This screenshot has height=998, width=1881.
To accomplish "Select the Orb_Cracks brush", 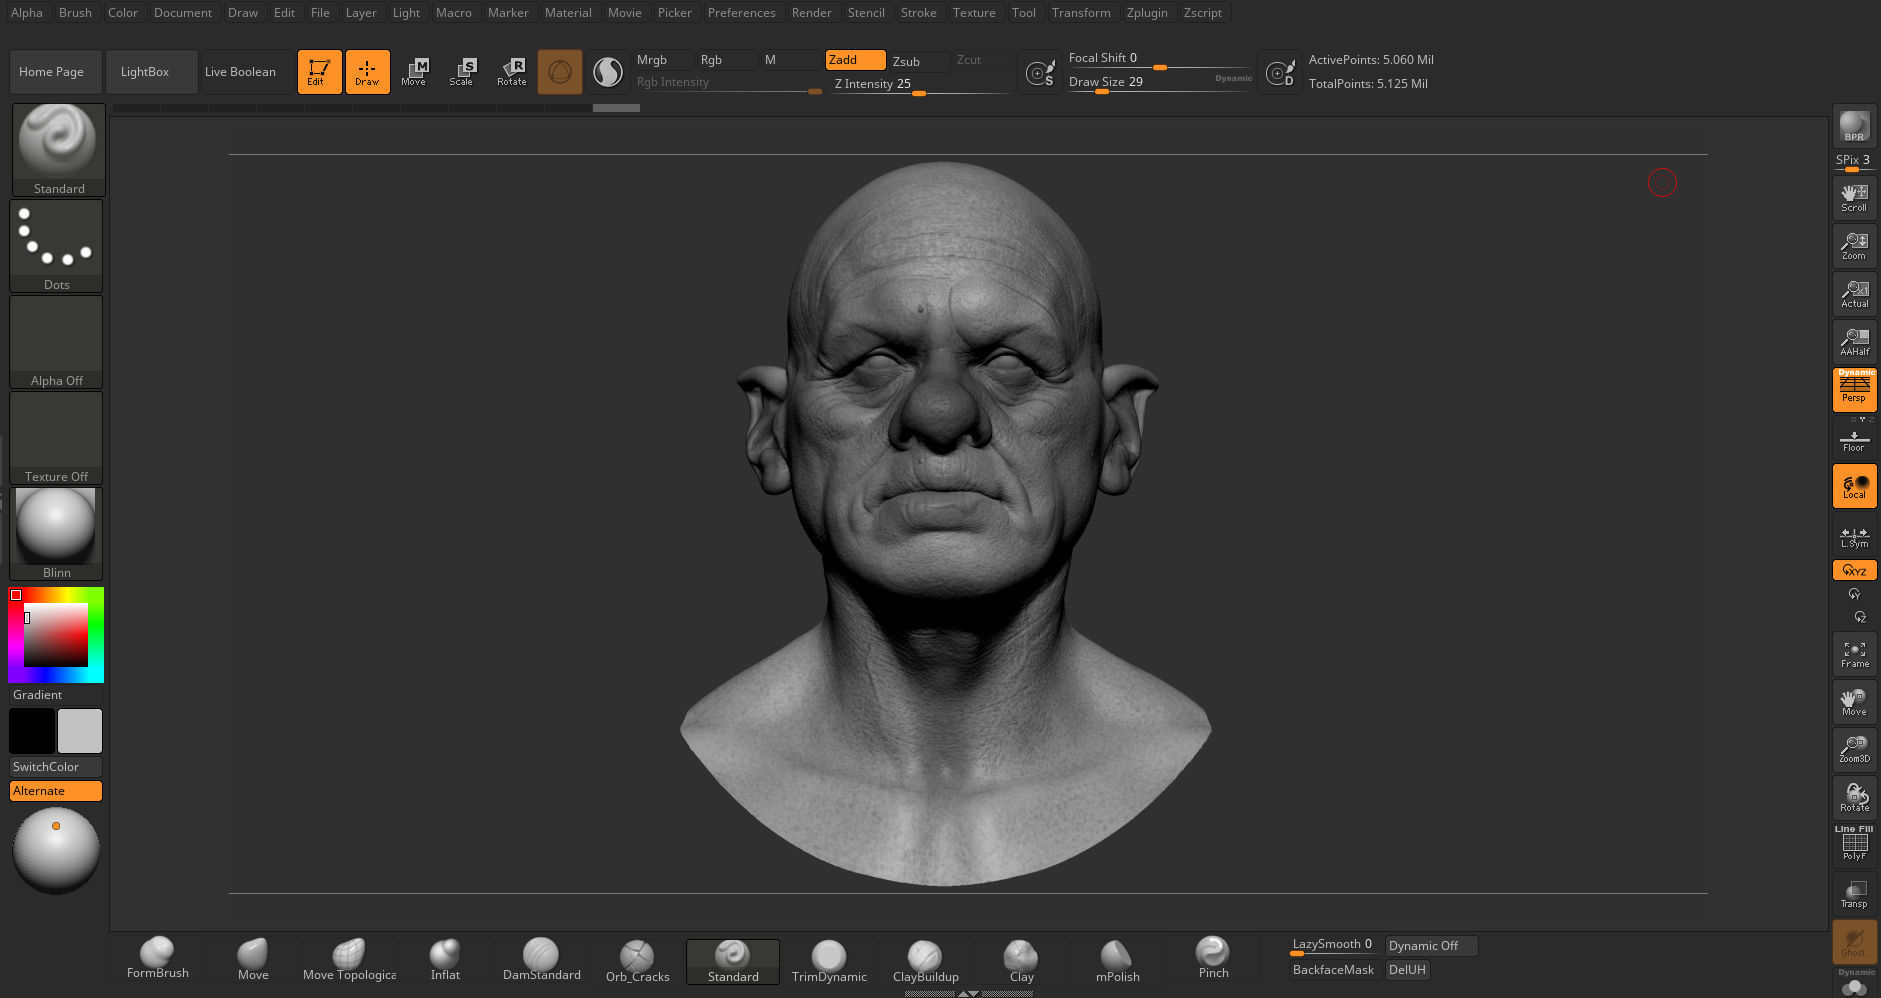I will coord(637,960).
